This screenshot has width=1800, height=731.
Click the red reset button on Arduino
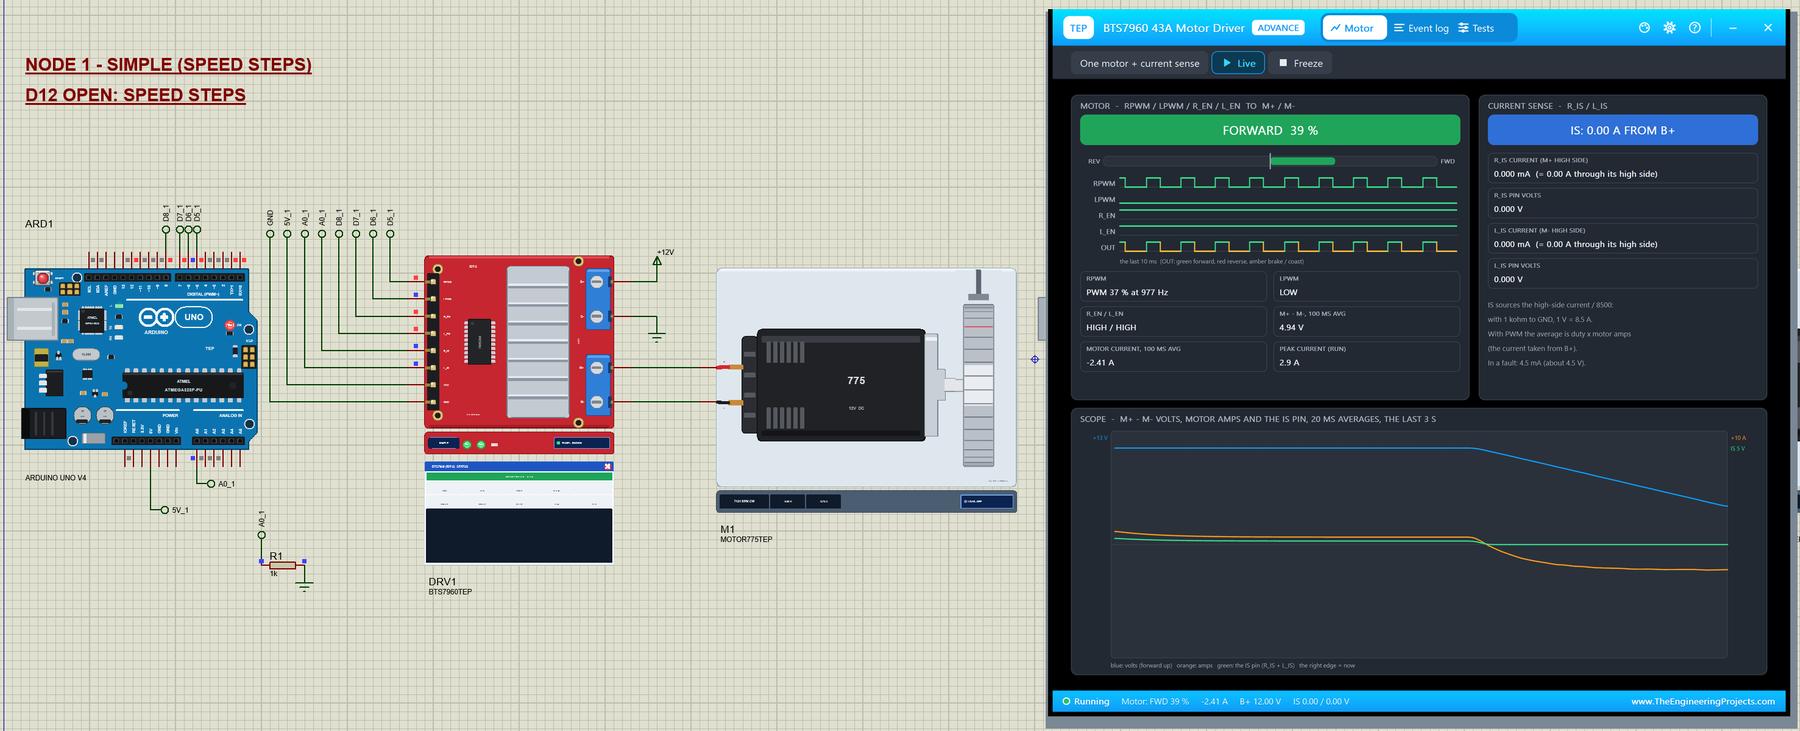pyautogui.click(x=43, y=278)
